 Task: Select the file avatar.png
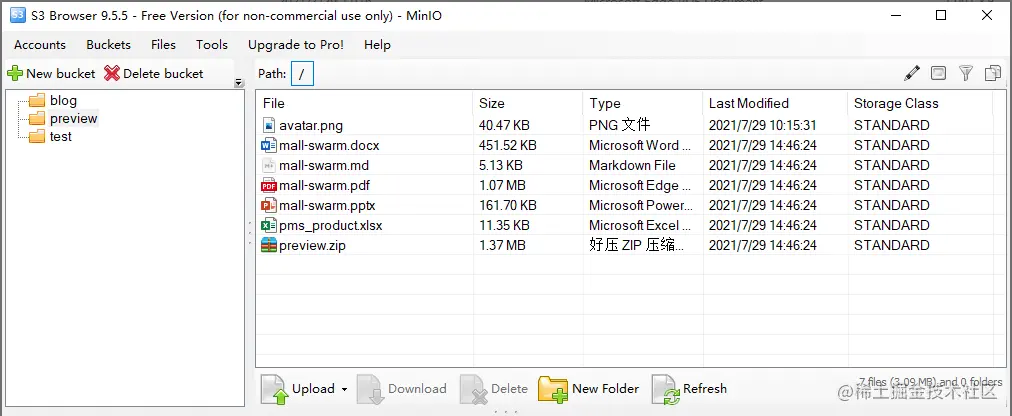[311, 125]
